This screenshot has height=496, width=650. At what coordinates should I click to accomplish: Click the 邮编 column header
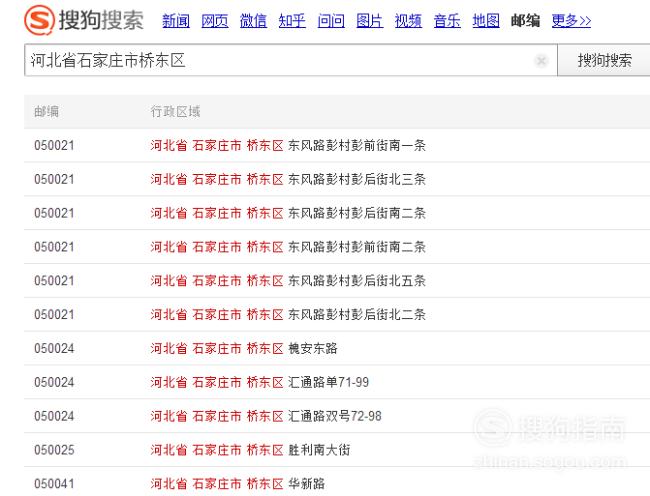click(46, 111)
